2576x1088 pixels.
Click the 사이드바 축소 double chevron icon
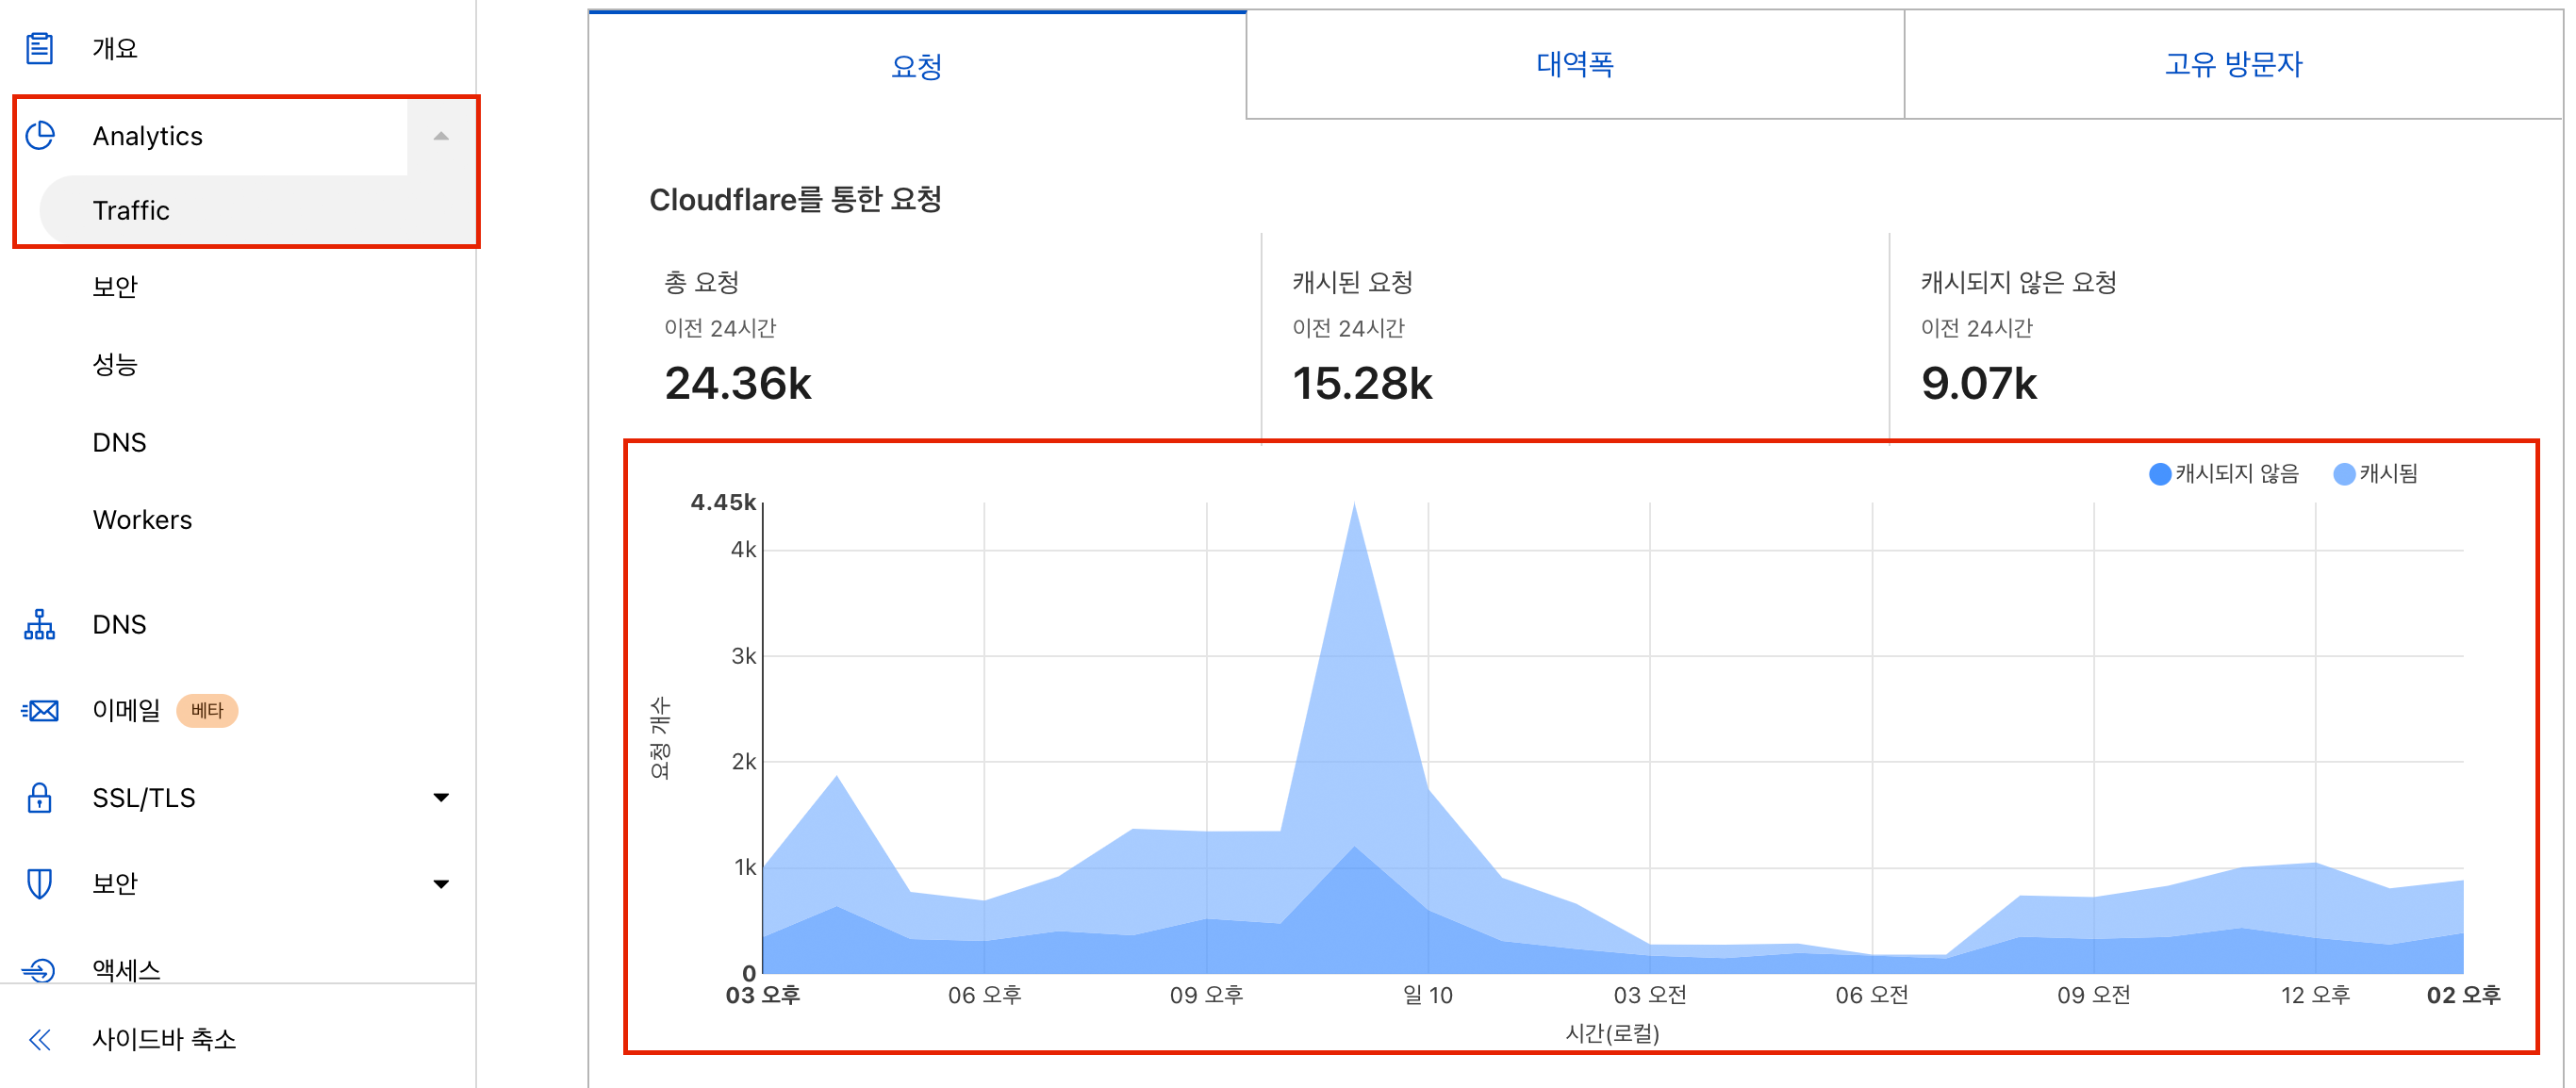40,1040
